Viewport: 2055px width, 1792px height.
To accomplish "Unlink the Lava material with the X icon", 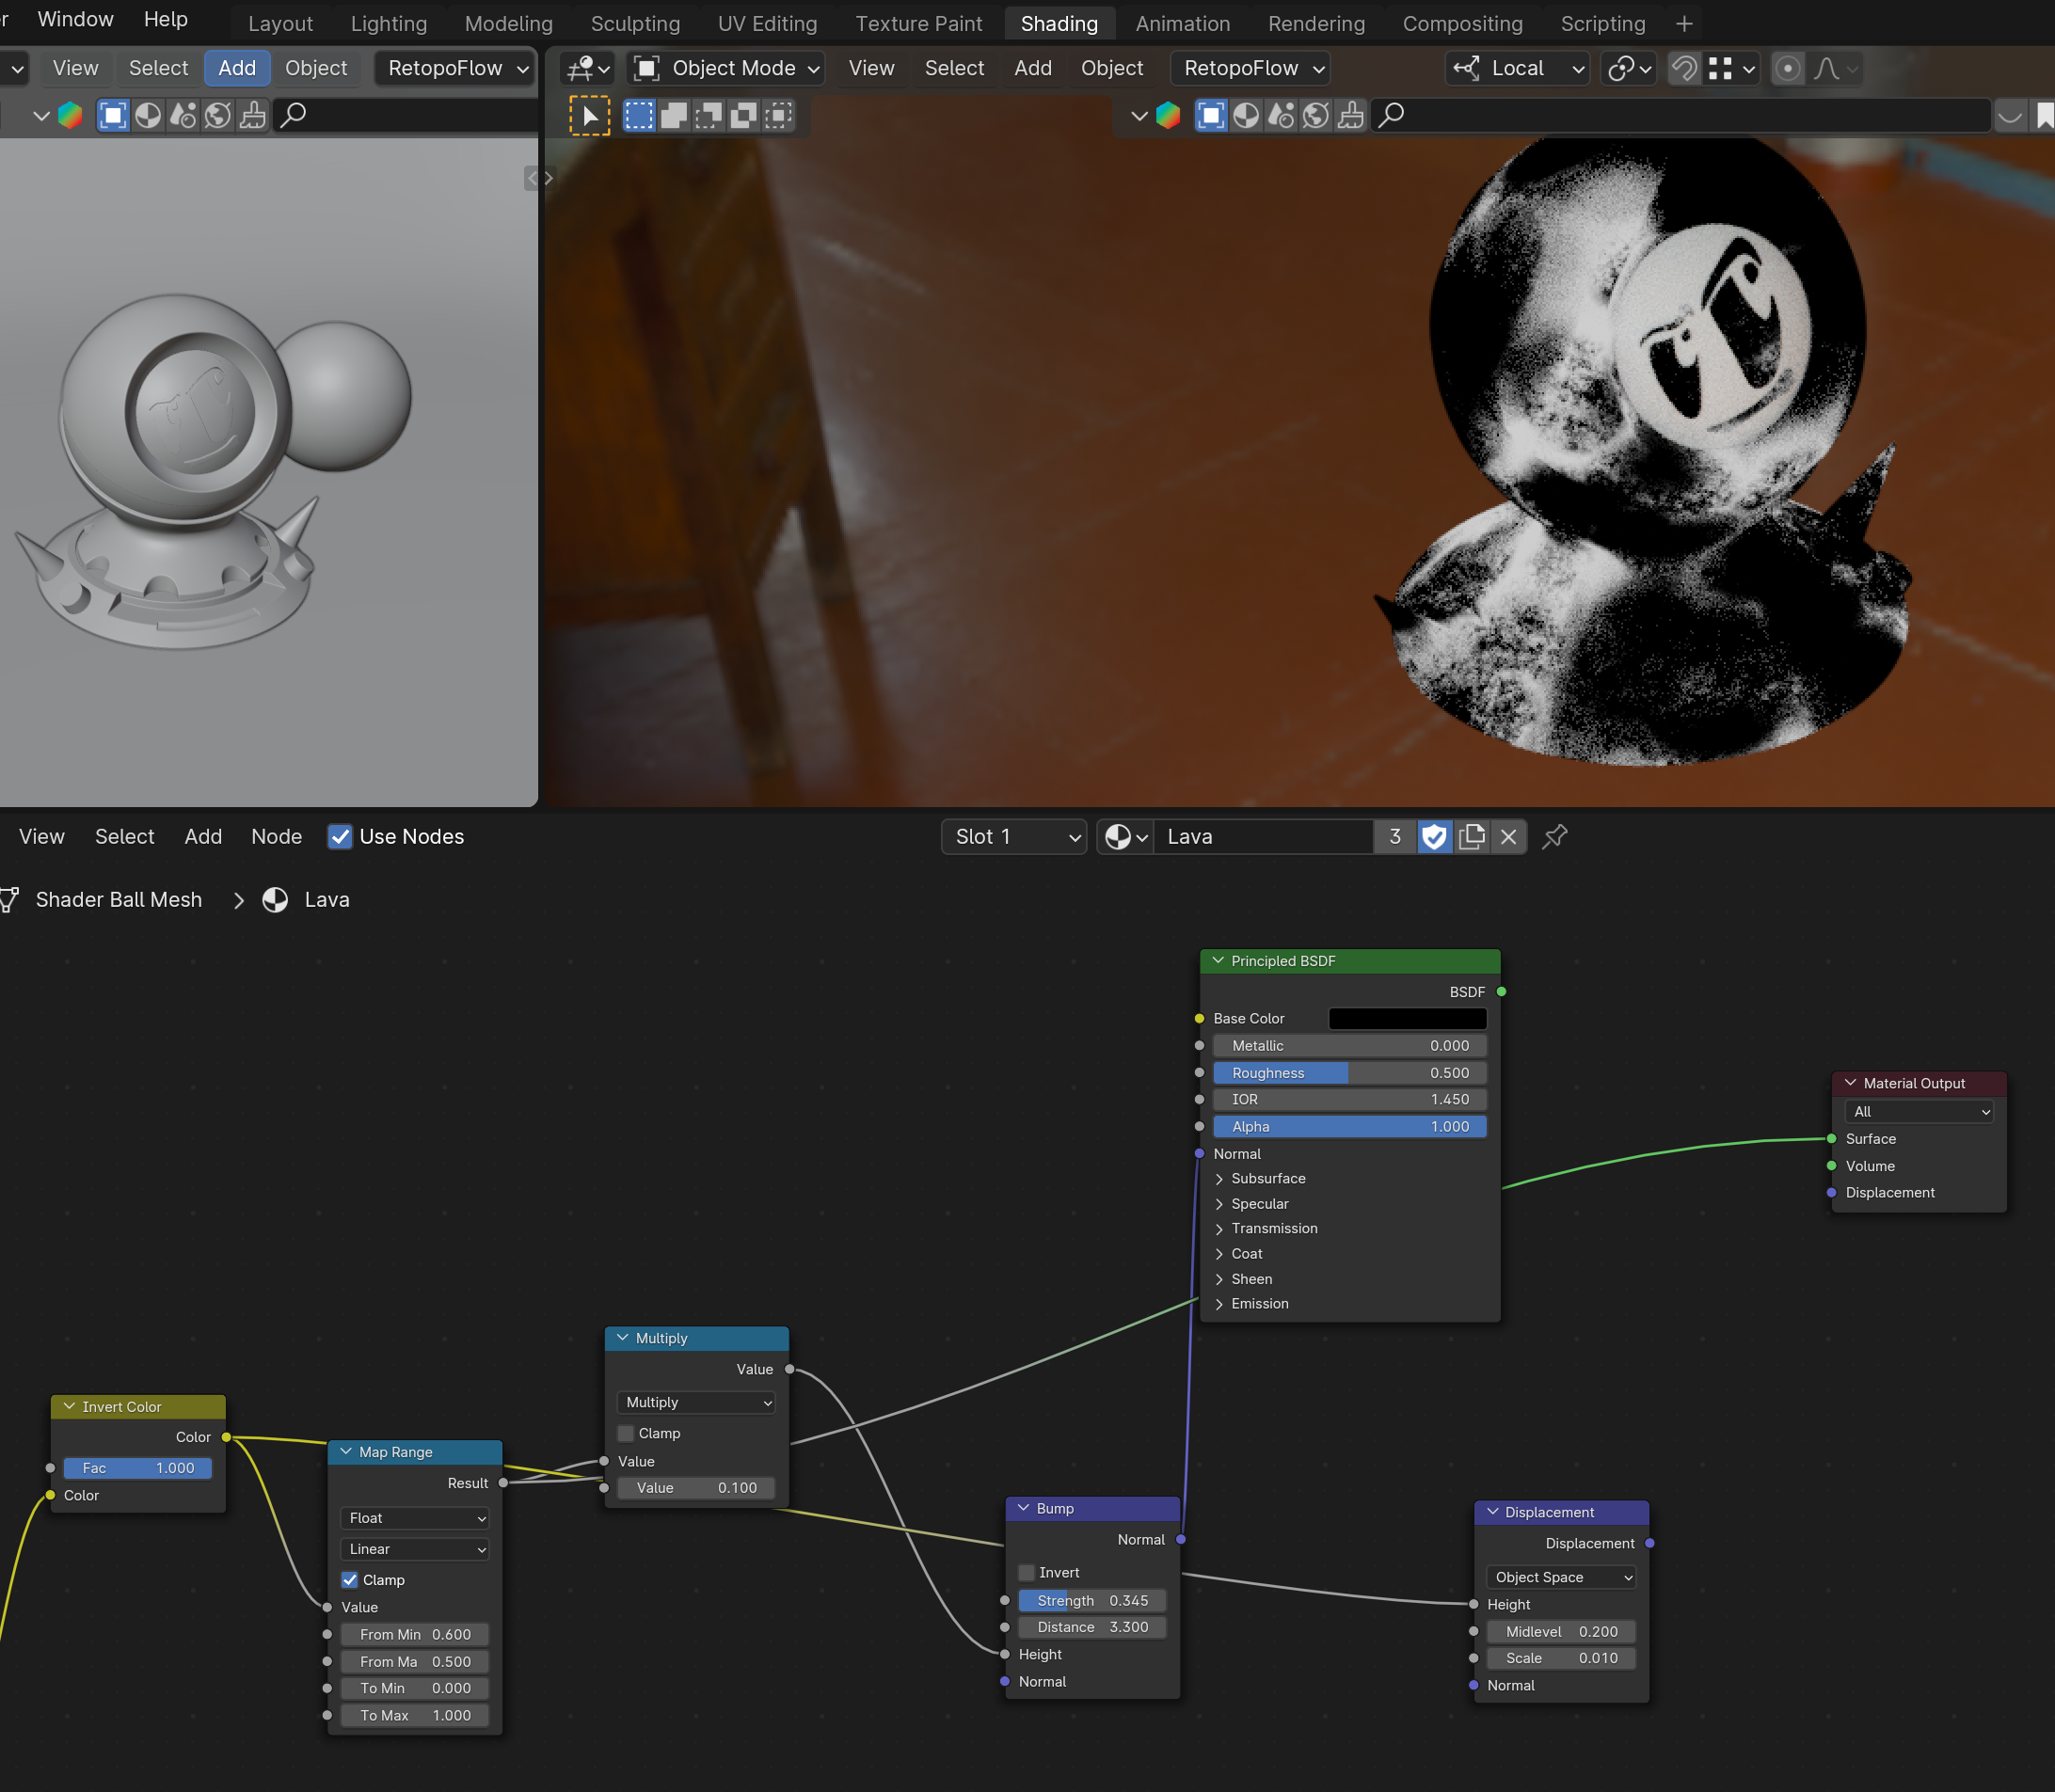I will (1508, 837).
